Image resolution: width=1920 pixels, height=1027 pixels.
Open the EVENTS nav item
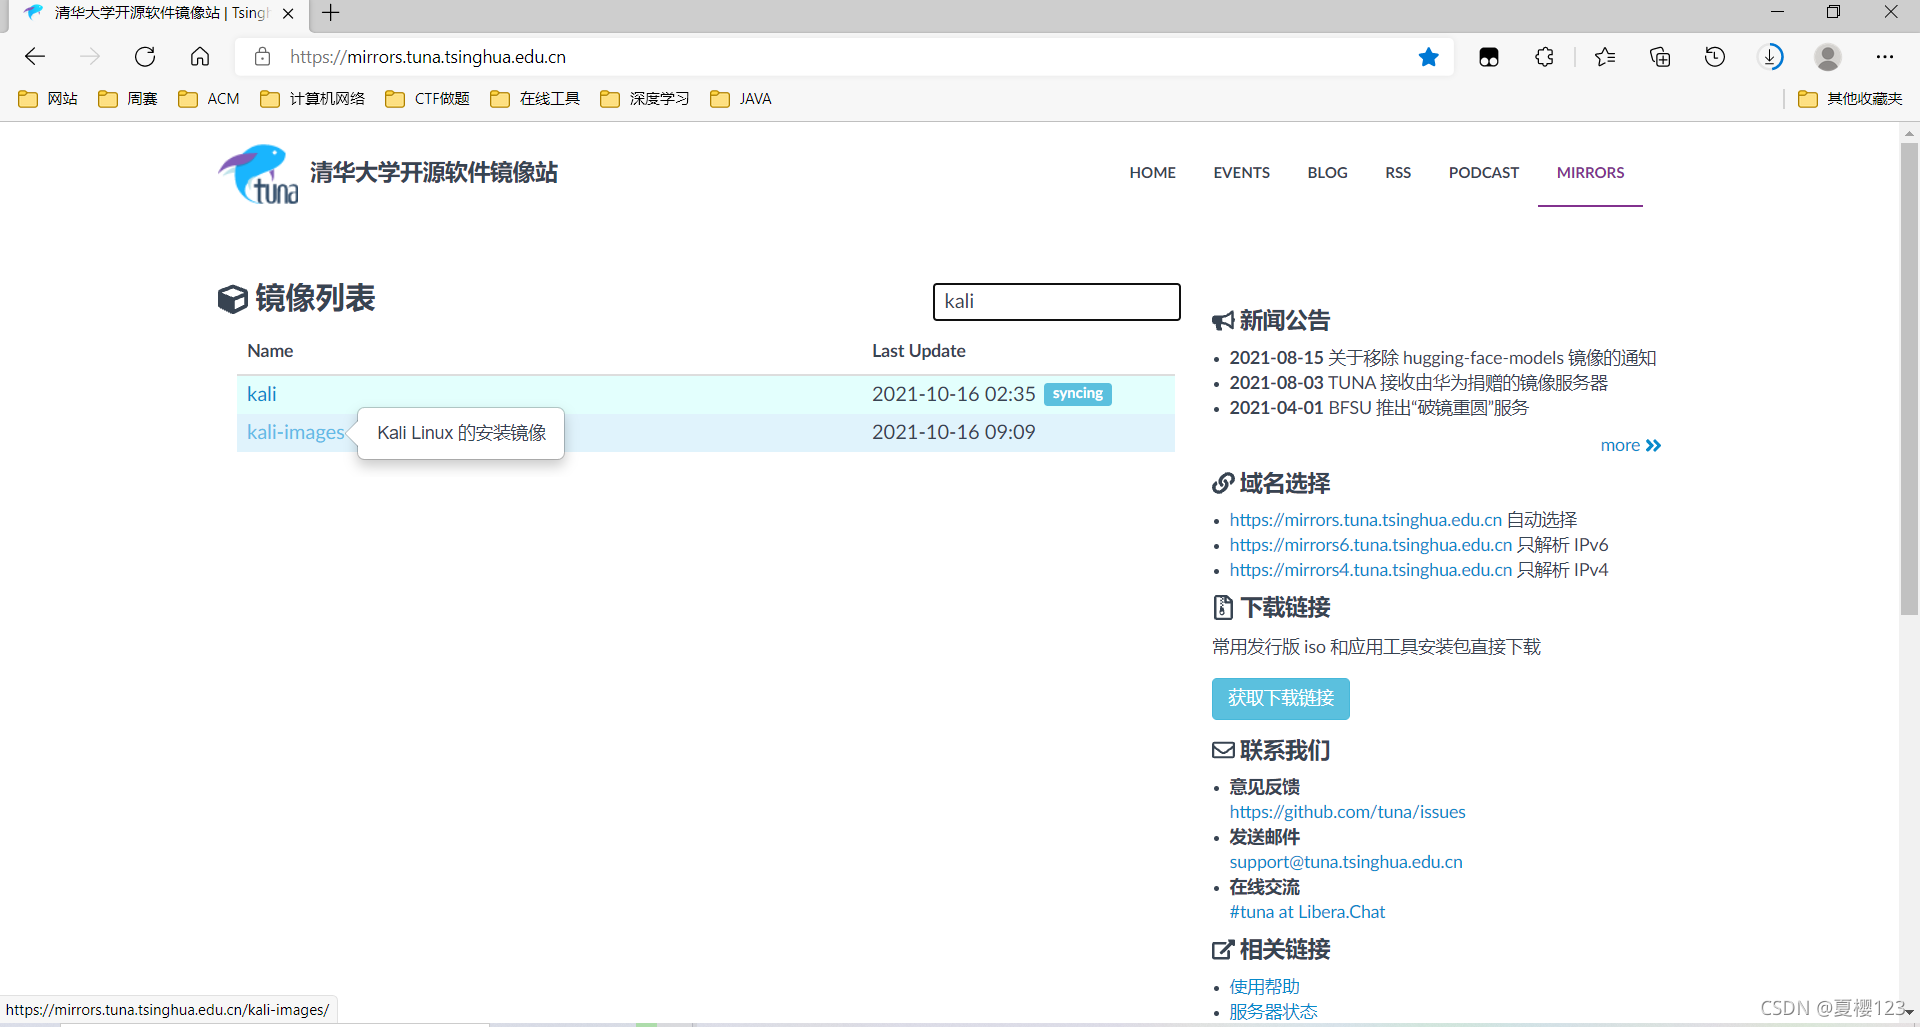coord(1241,173)
